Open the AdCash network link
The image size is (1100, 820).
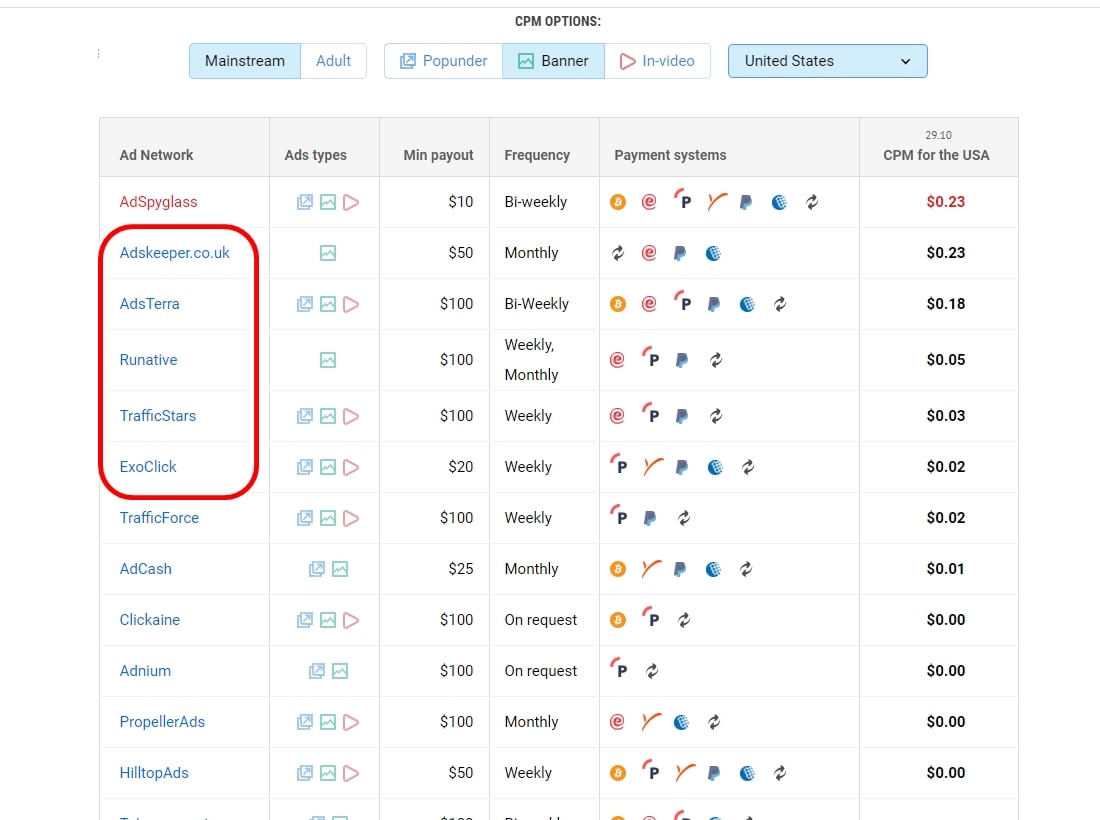[x=145, y=569]
